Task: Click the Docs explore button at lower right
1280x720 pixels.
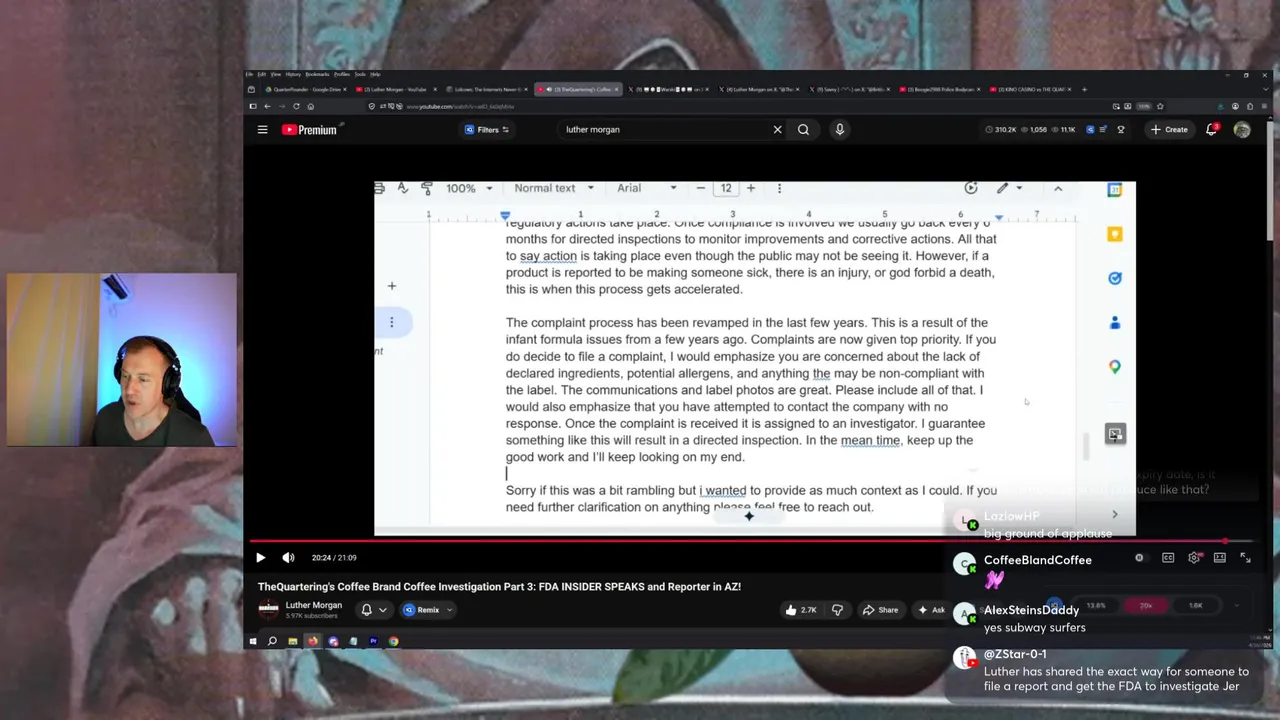Action: point(1115,434)
